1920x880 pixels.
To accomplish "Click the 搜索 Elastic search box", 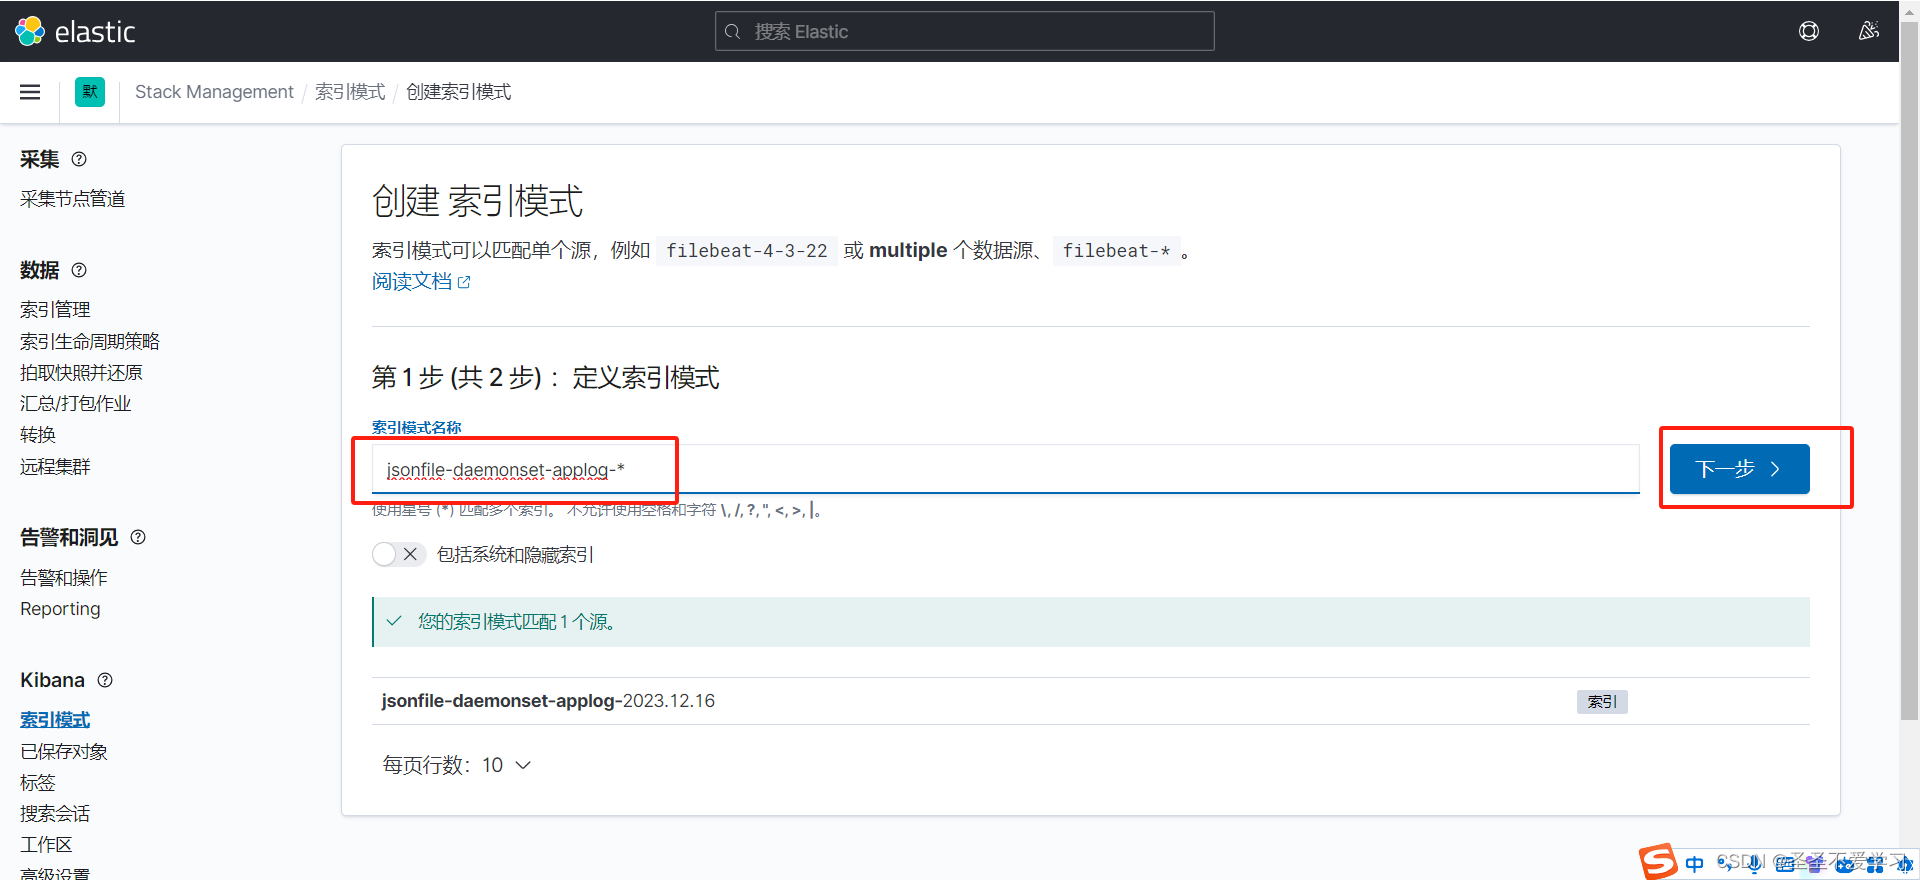I will (x=965, y=31).
